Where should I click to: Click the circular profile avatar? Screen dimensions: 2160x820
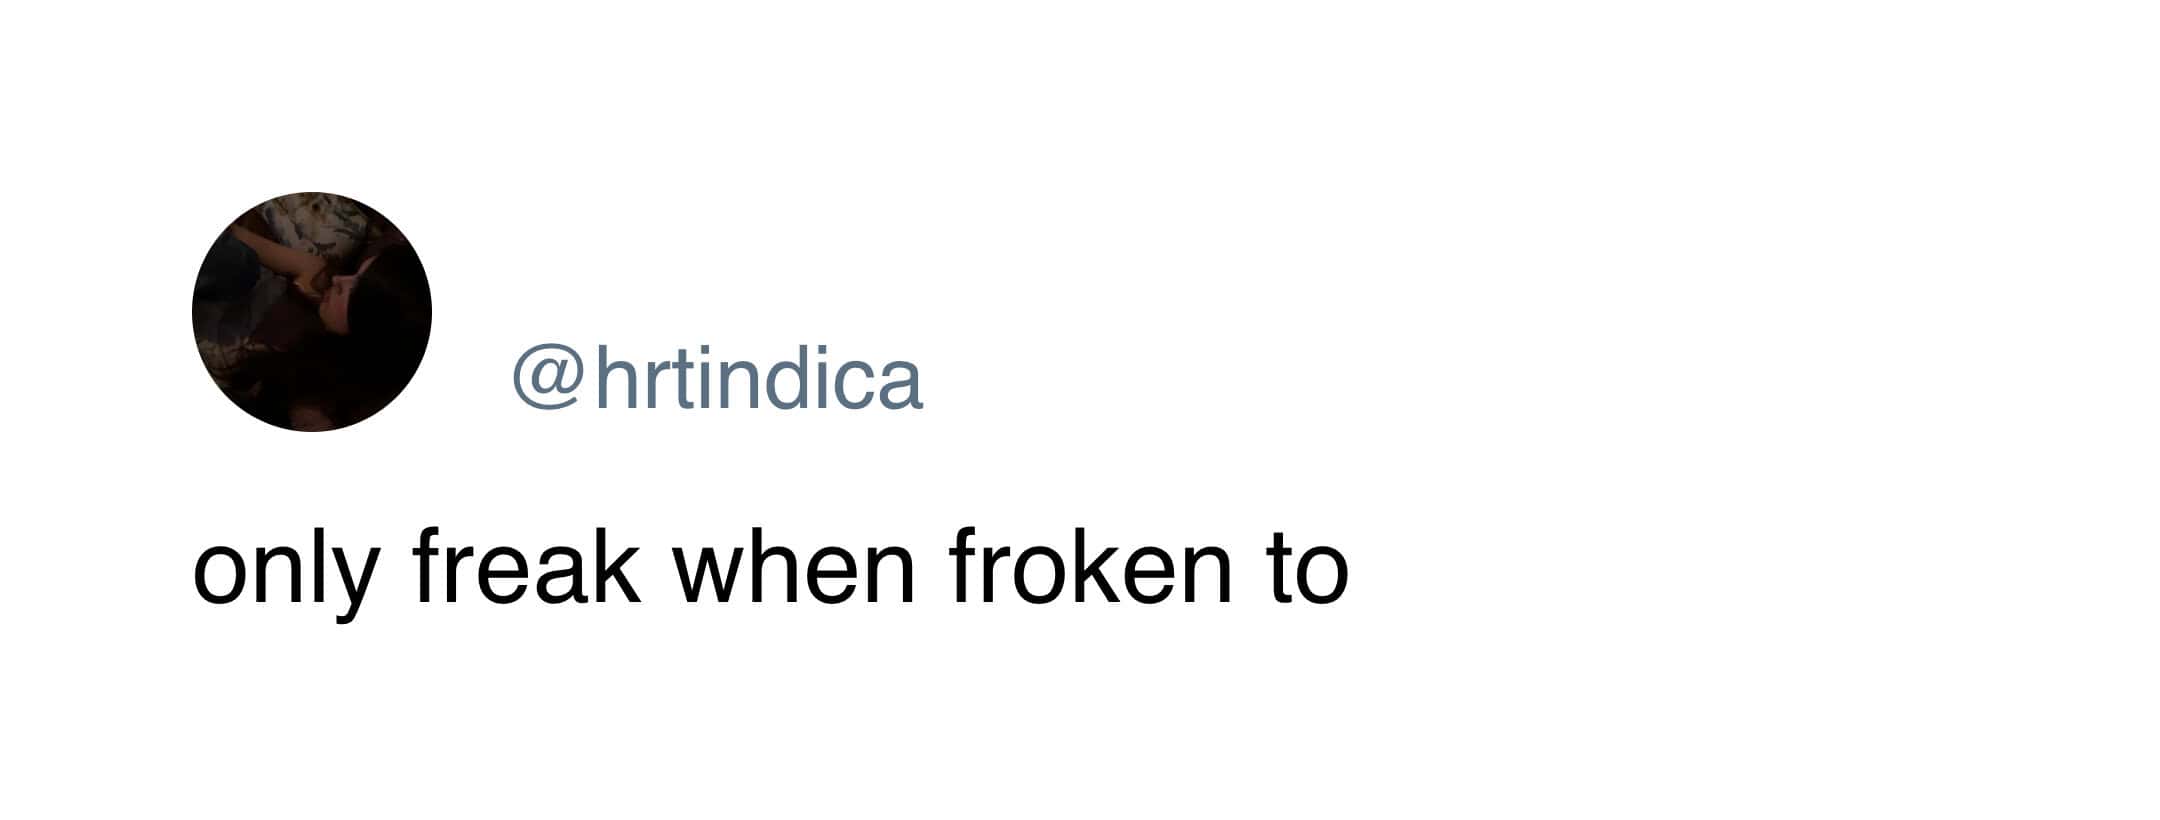pos(311,311)
